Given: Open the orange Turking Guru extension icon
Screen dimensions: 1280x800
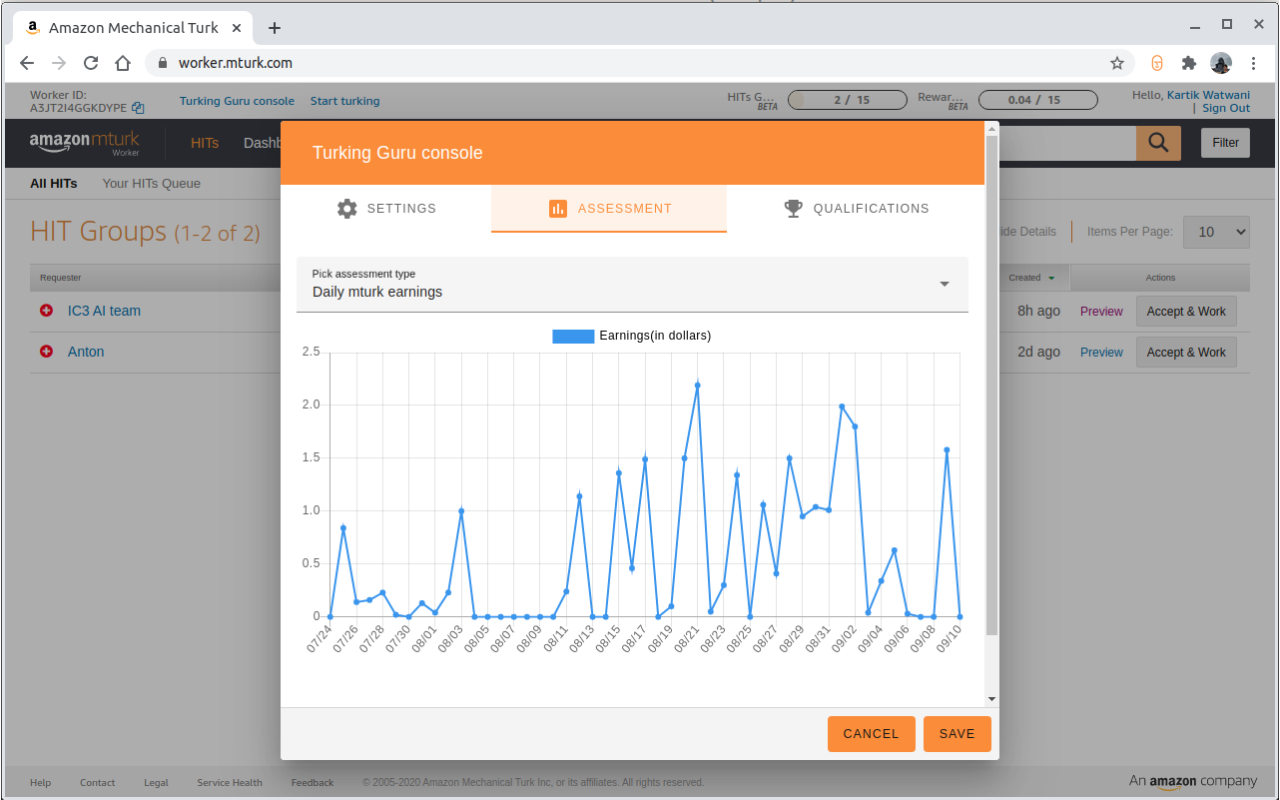Looking at the screenshot, I should 1157,63.
